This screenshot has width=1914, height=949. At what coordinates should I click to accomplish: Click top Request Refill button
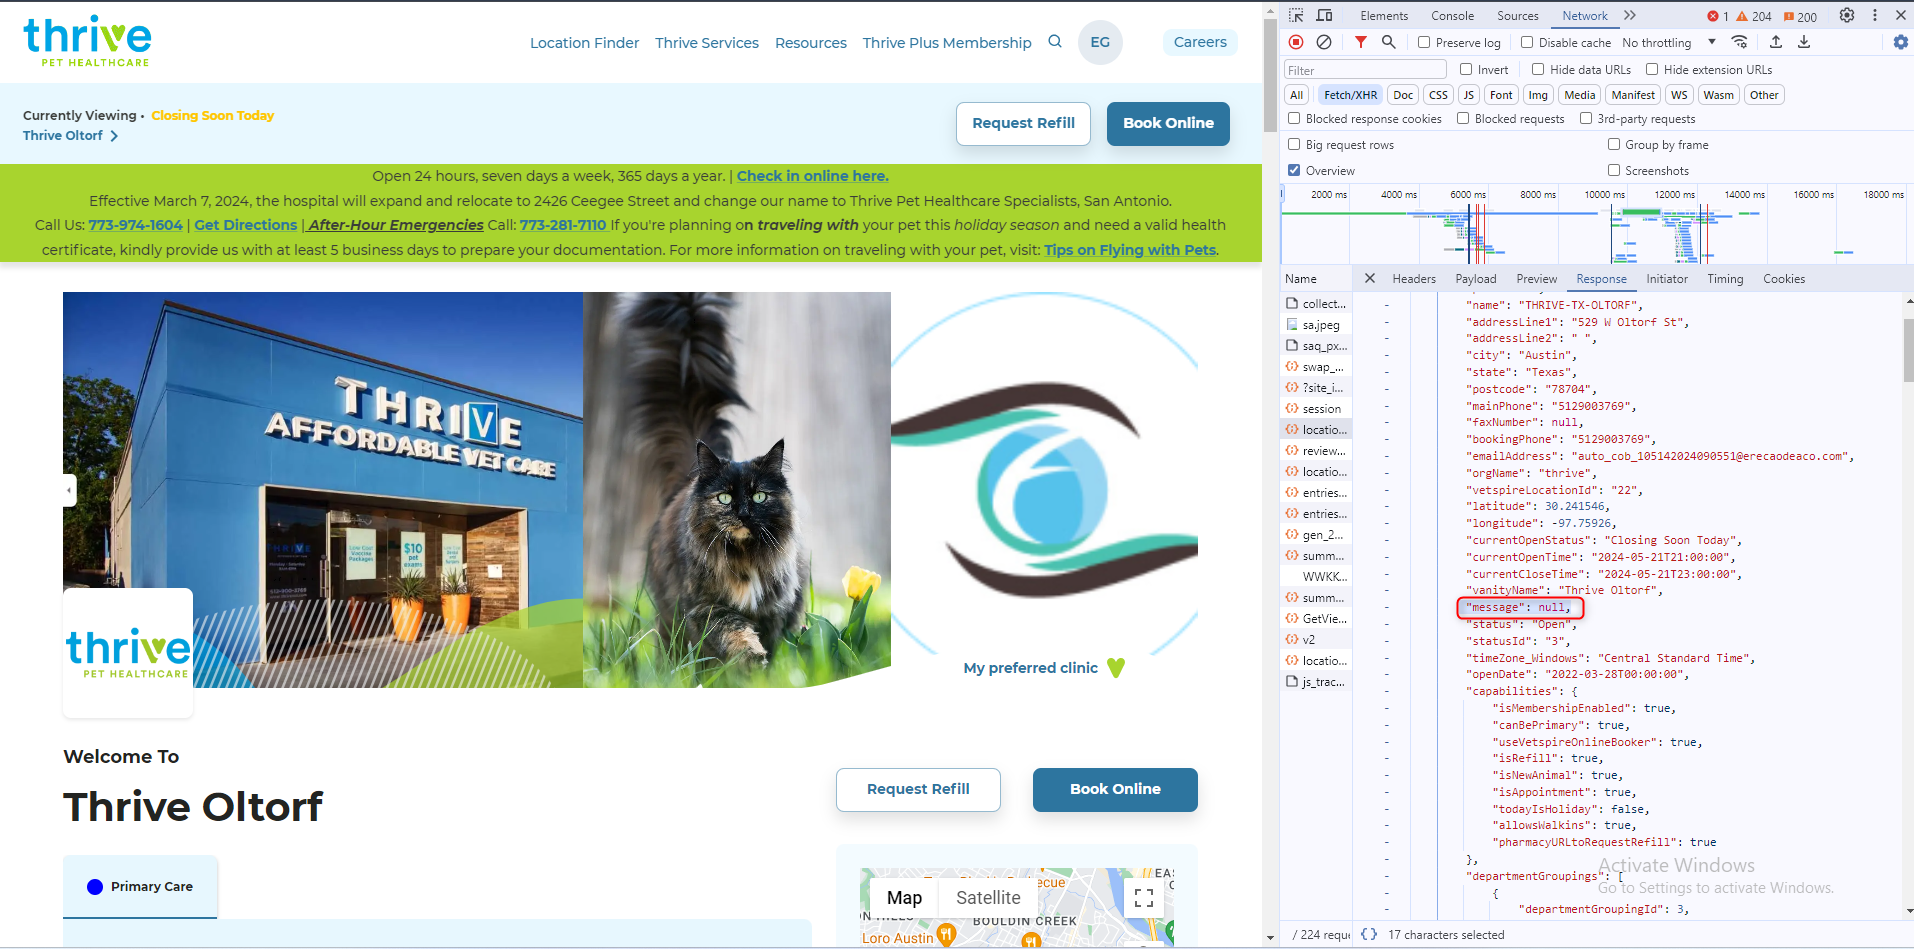click(x=1023, y=123)
